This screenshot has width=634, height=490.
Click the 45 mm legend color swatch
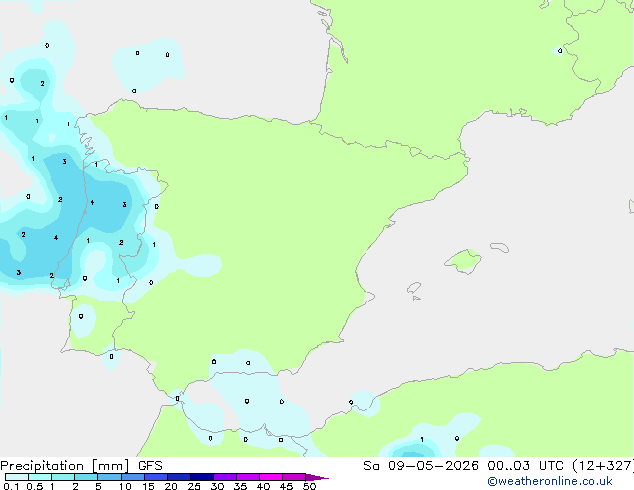click(294, 477)
